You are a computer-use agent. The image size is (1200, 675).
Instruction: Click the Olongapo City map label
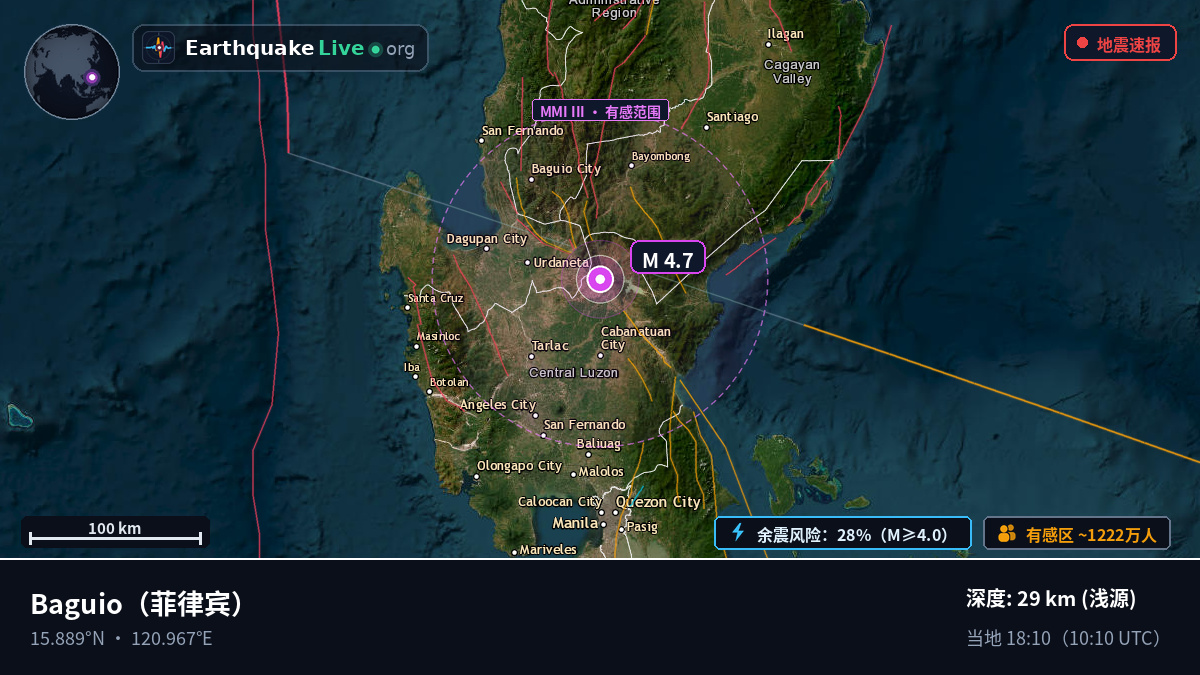coord(519,466)
